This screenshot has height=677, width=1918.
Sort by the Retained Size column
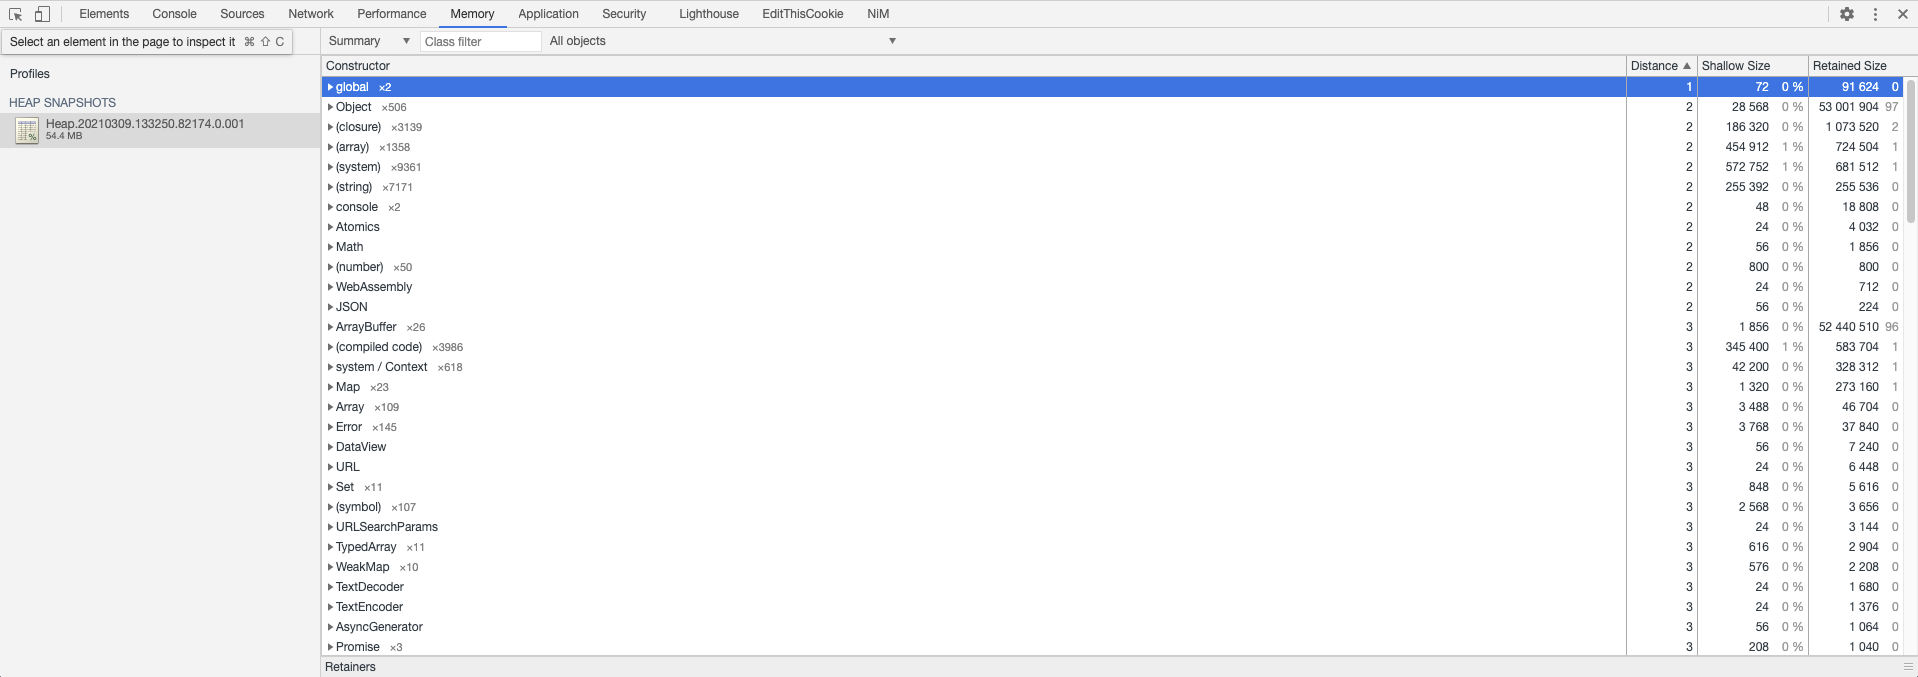(1849, 66)
